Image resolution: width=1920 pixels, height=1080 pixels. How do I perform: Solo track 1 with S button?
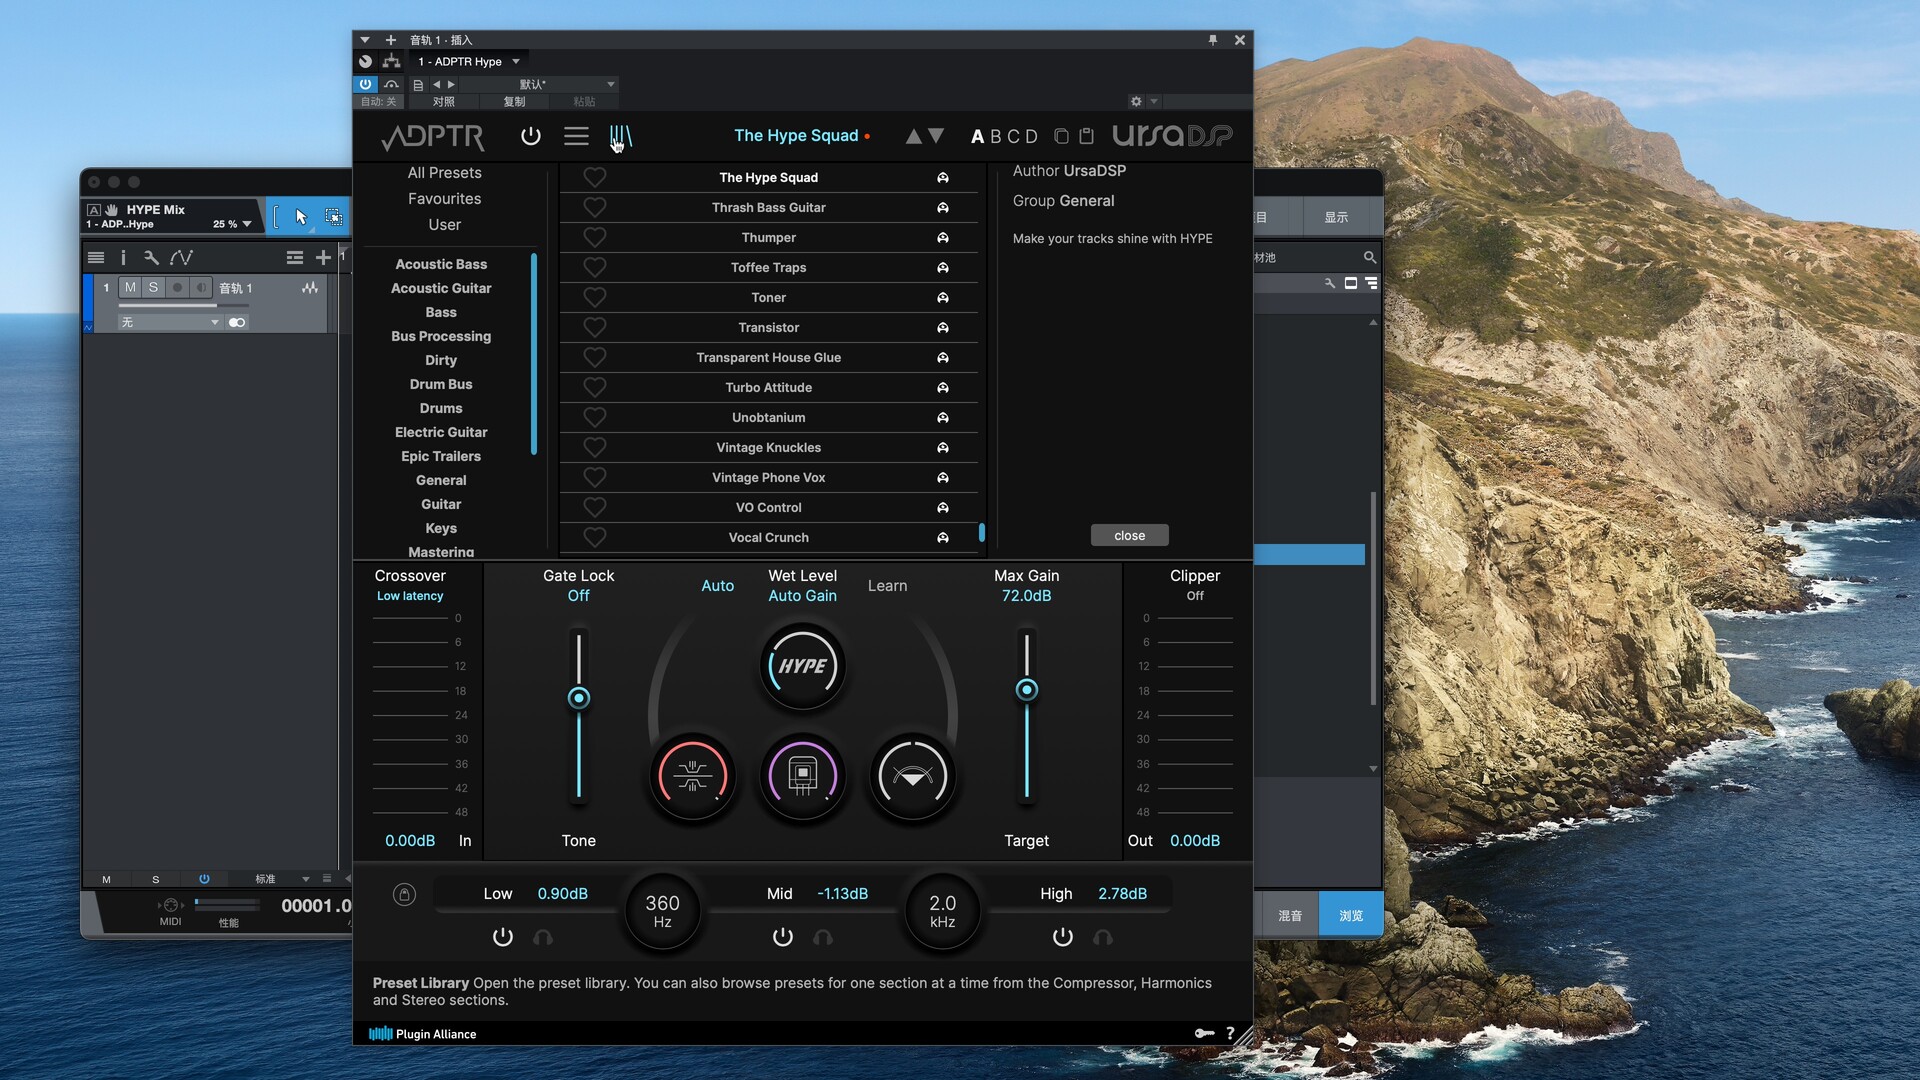[153, 287]
